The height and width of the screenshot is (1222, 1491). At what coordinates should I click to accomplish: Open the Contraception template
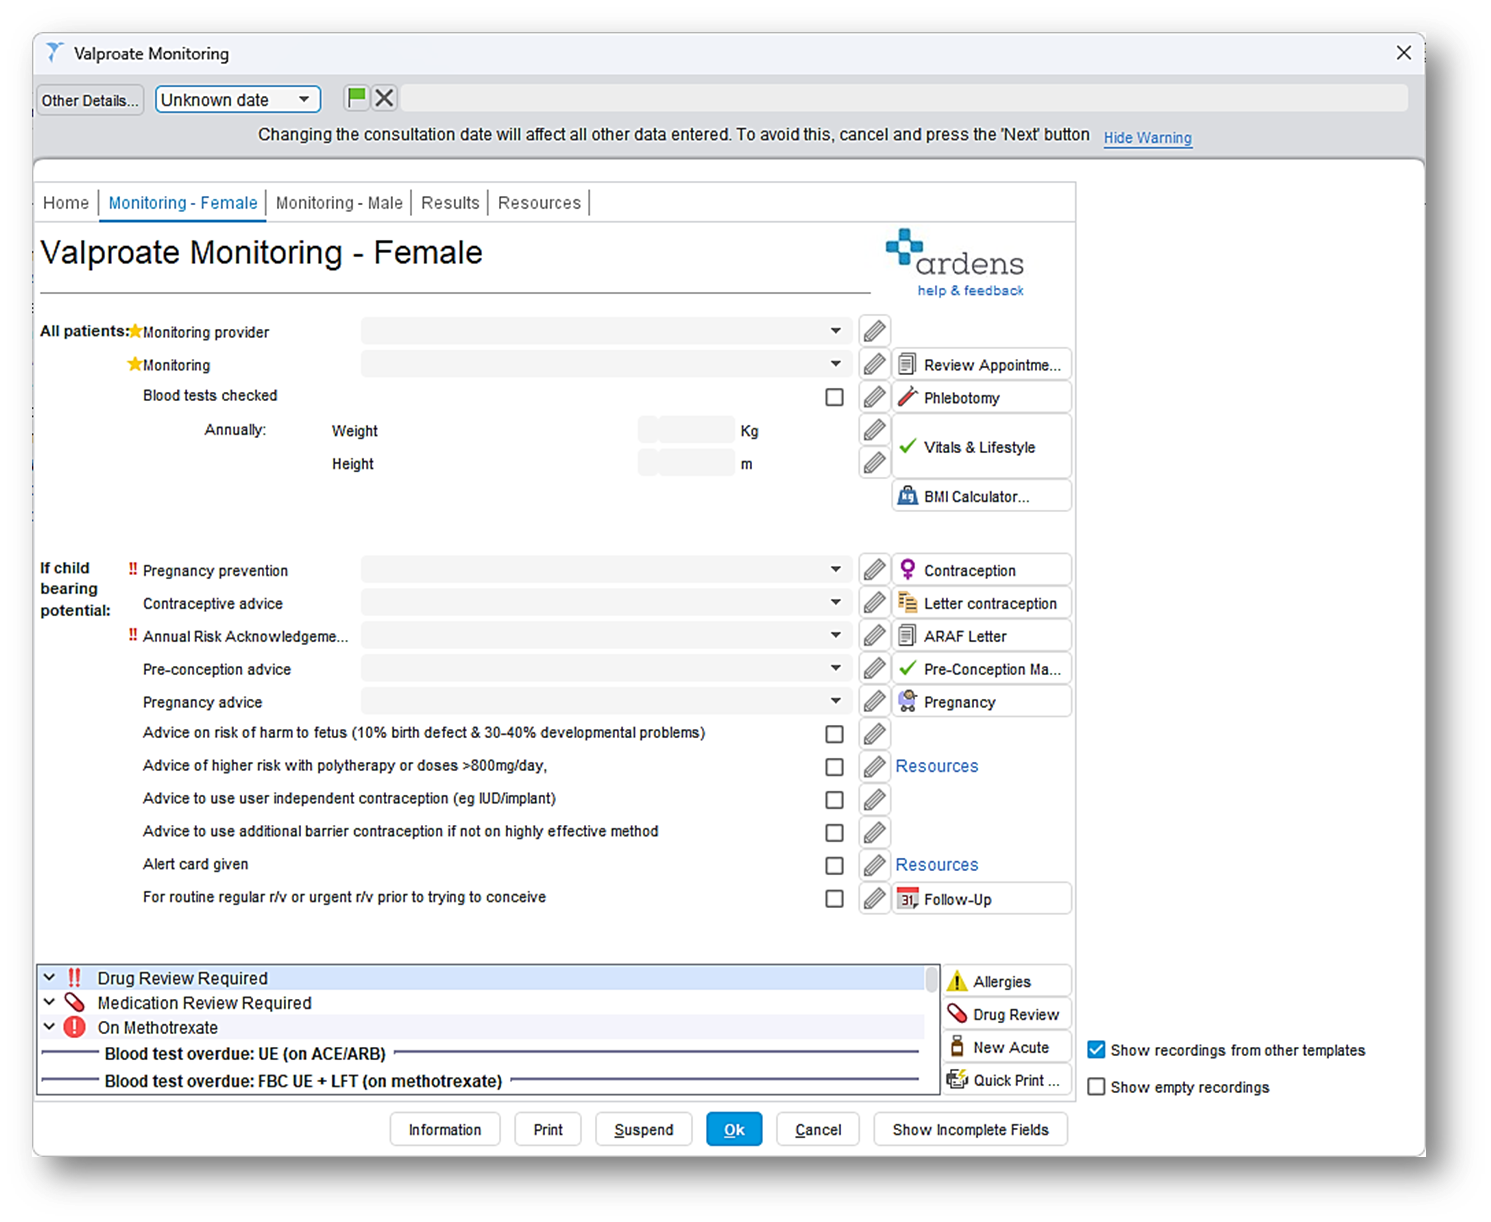(981, 570)
